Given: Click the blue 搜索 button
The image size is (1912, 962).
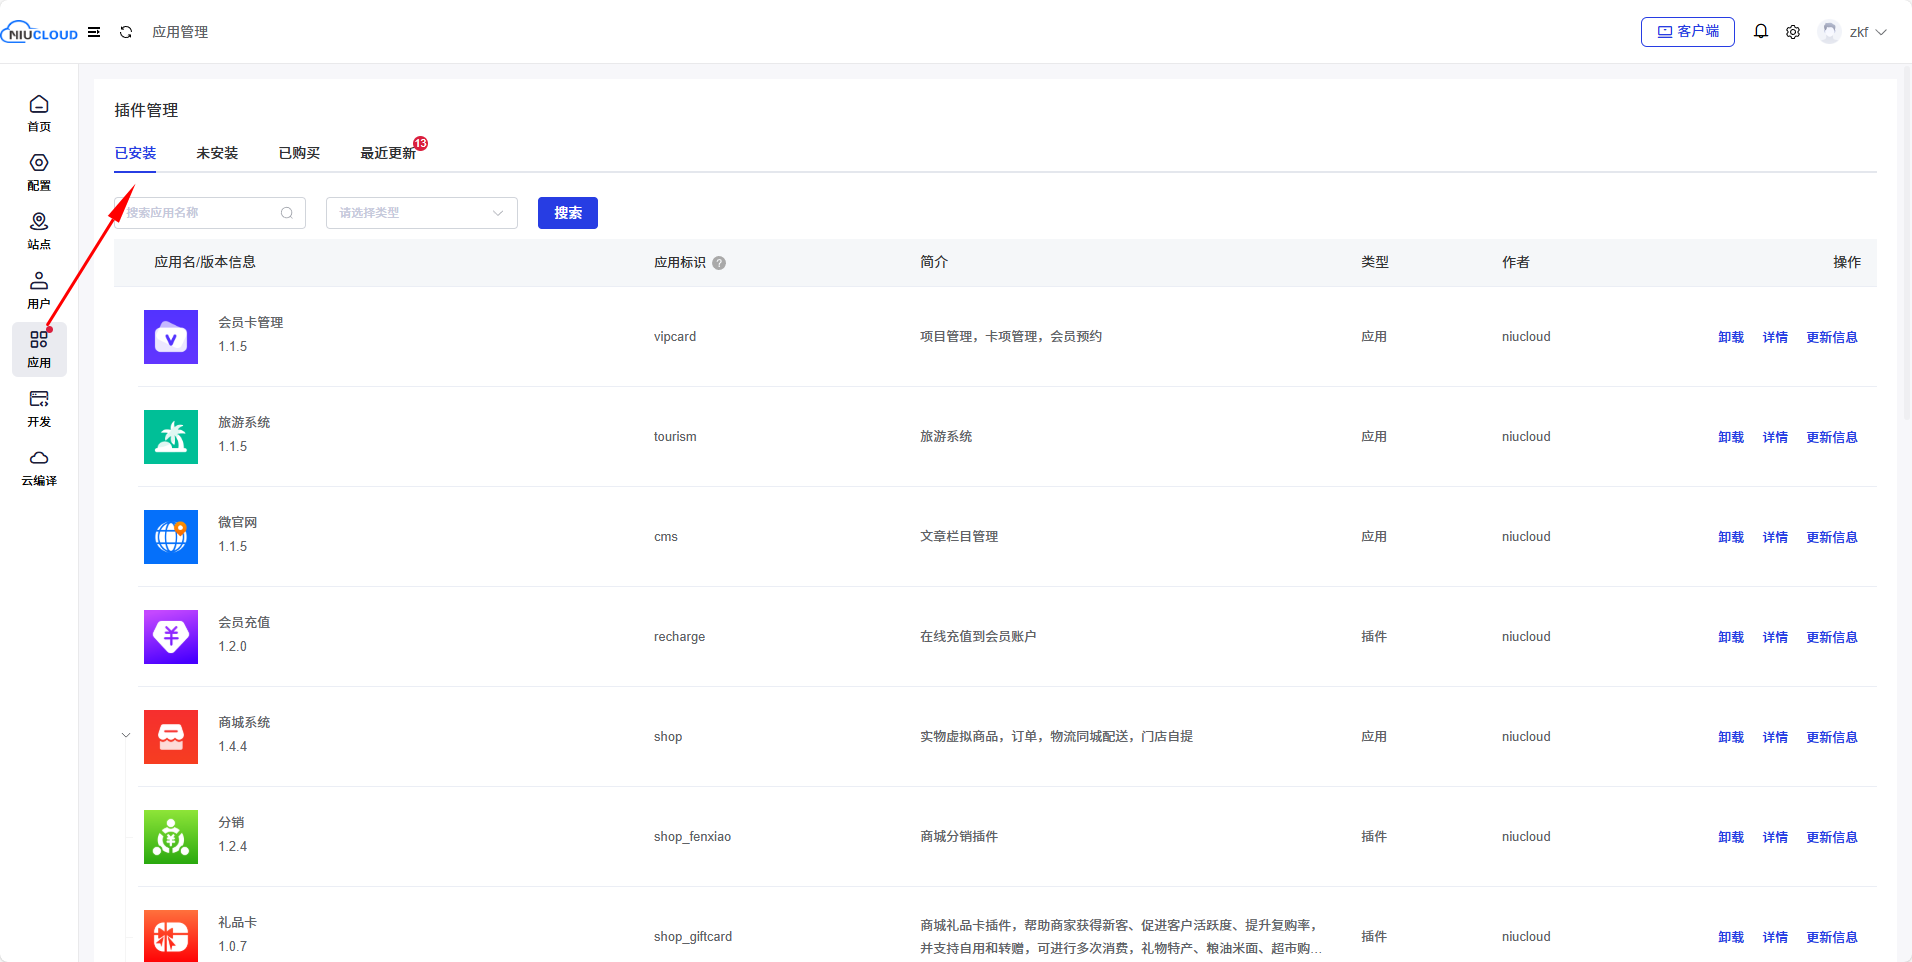Looking at the screenshot, I should [x=567, y=213].
